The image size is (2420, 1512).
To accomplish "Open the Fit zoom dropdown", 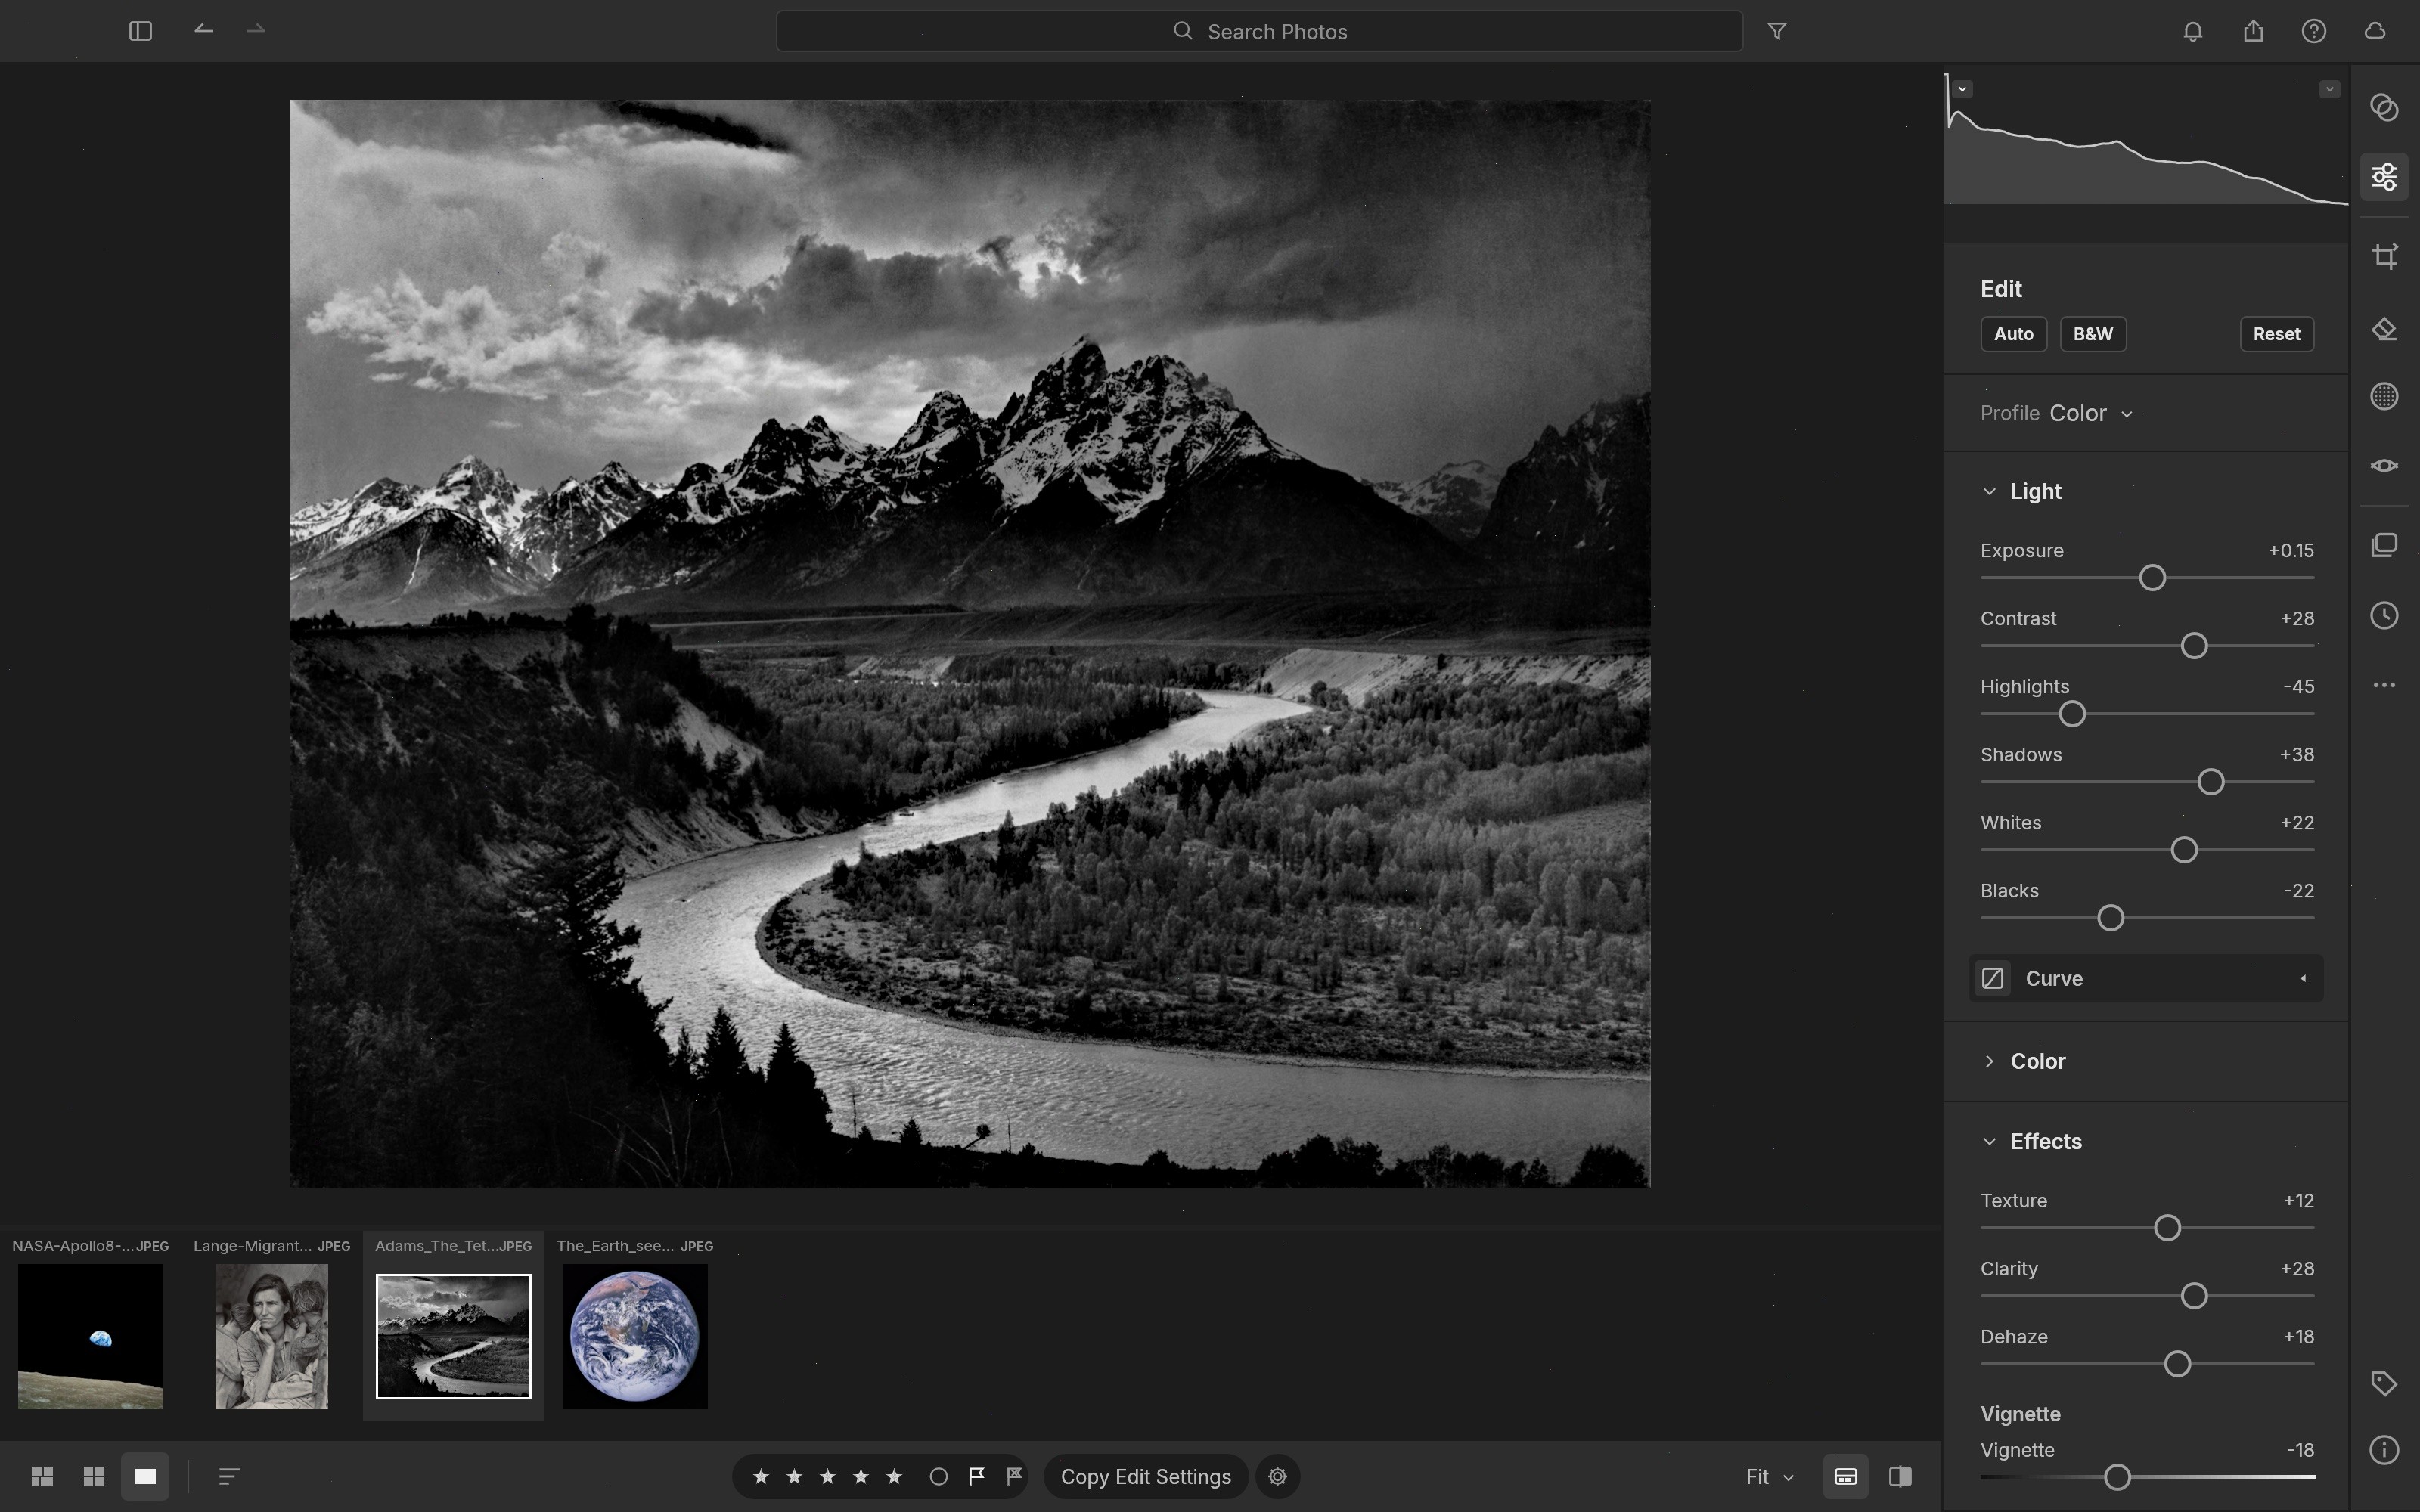I will pos(1769,1477).
